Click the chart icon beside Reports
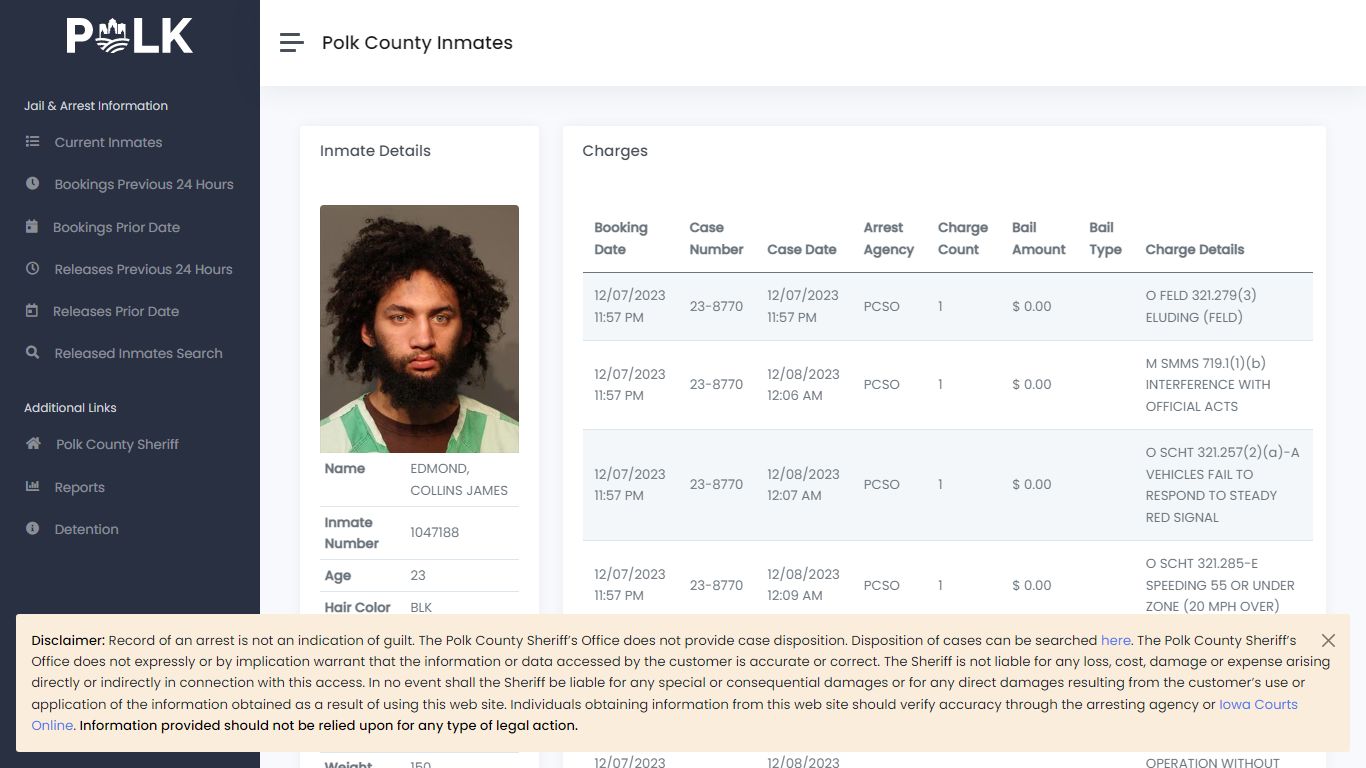The image size is (1366, 768). [x=33, y=487]
